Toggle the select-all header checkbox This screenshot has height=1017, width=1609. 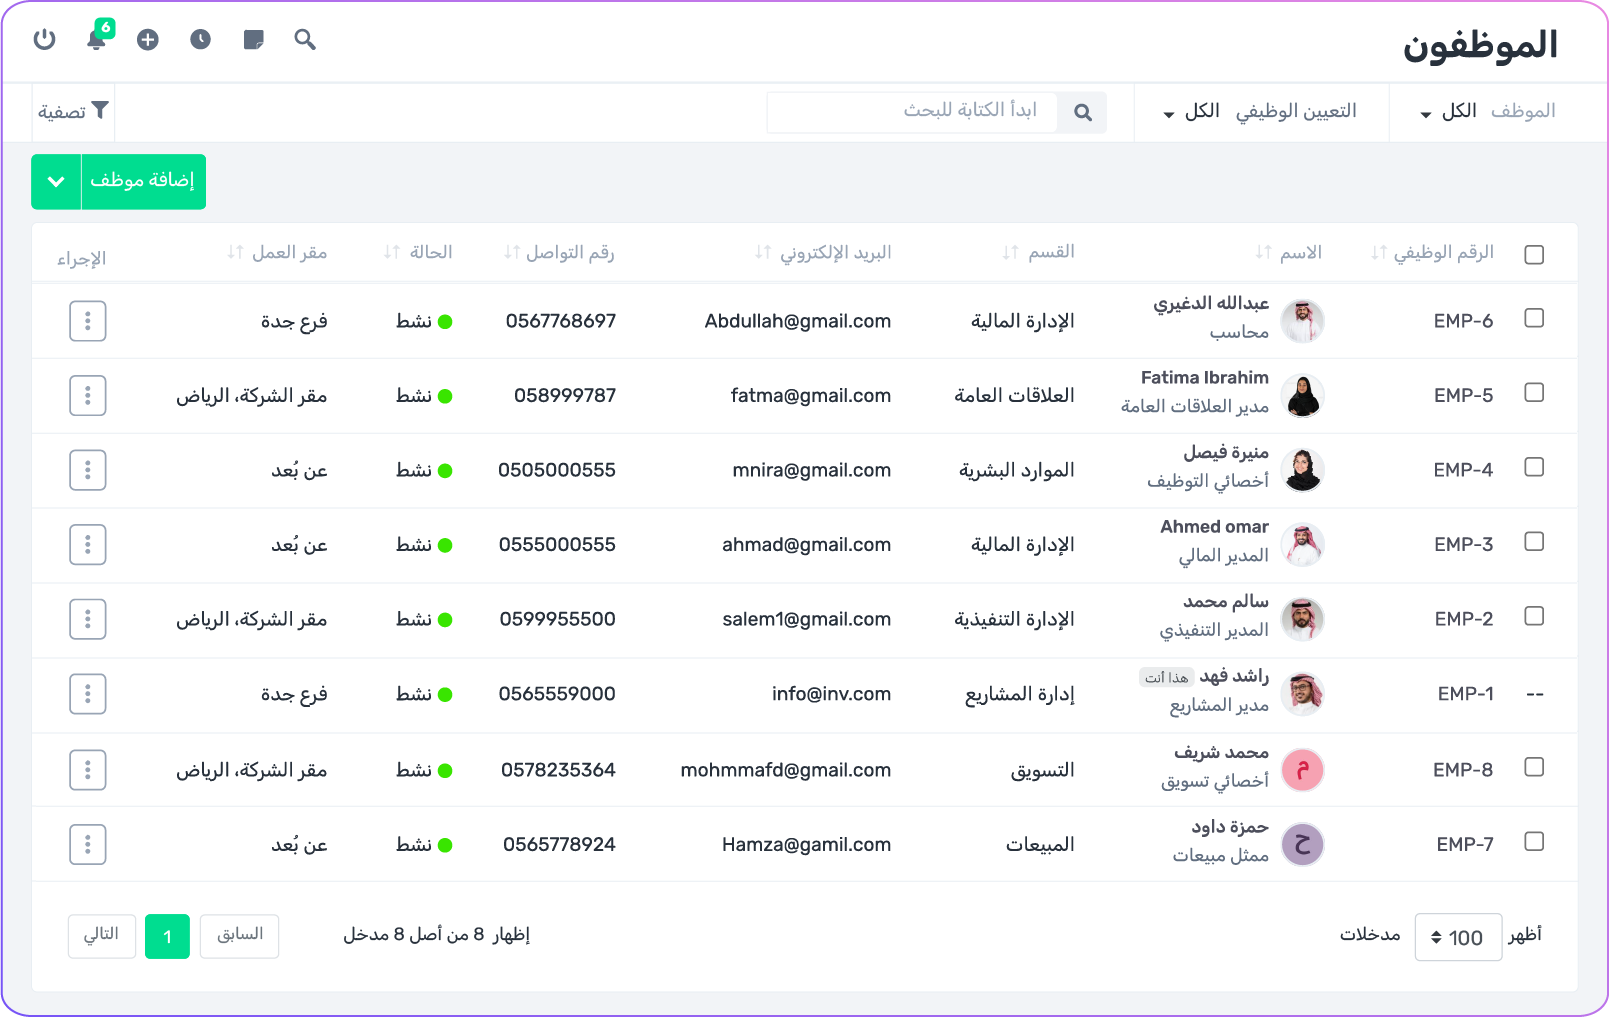pos(1534,254)
